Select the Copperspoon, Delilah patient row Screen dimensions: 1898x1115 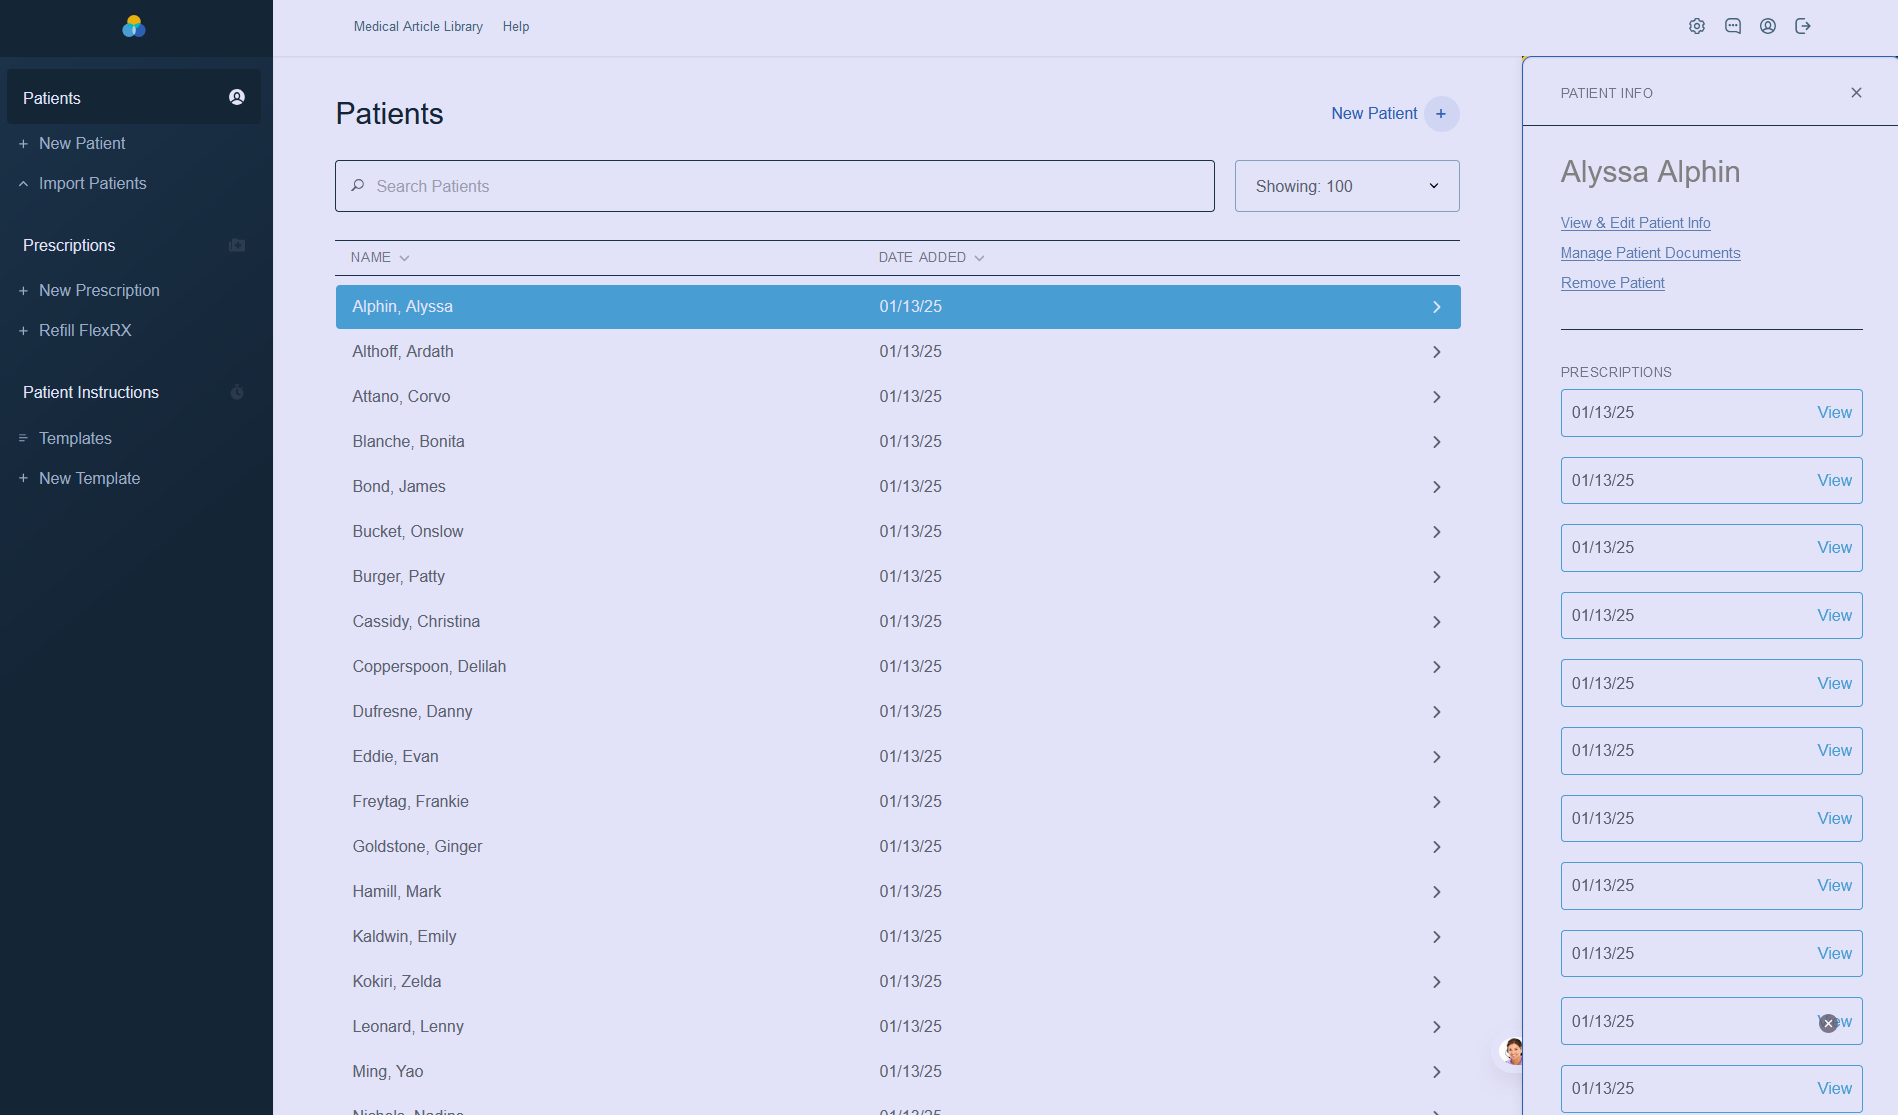tap(898, 666)
